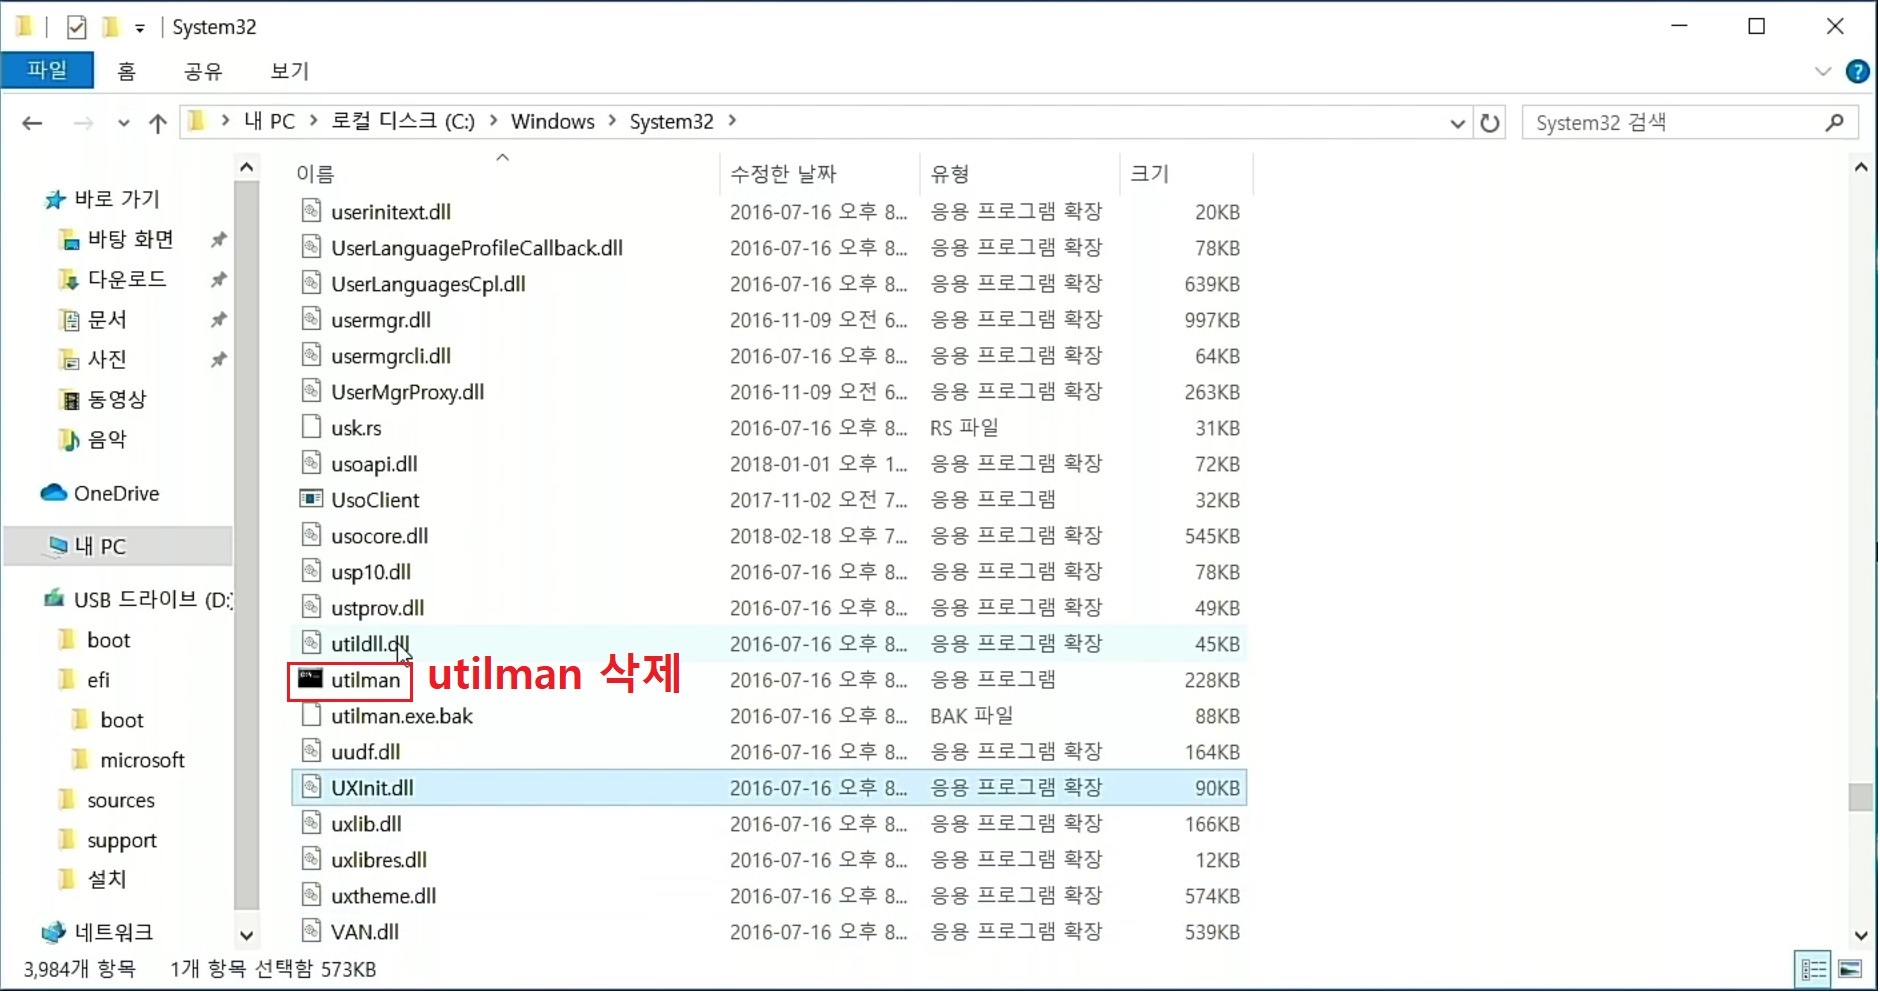This screenshot has height=992, width=1880.
Task: Open 동영상 folder in navigation pane
Action: (117, 399)
